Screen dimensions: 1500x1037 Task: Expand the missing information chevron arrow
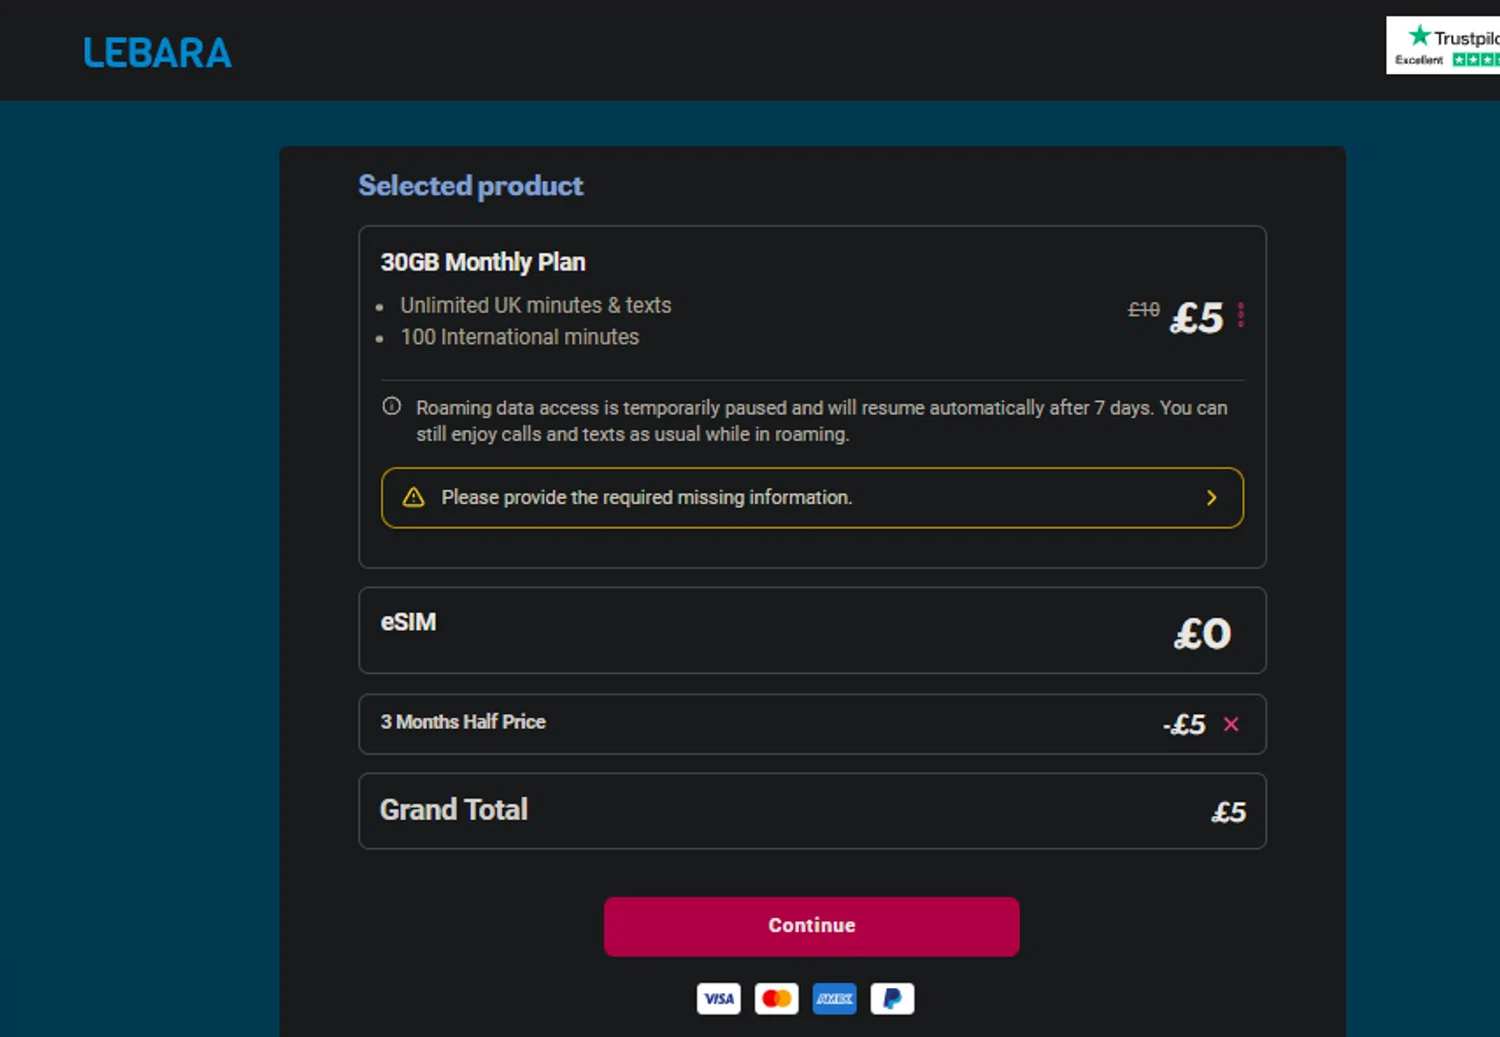click(x=1211, y=497)
